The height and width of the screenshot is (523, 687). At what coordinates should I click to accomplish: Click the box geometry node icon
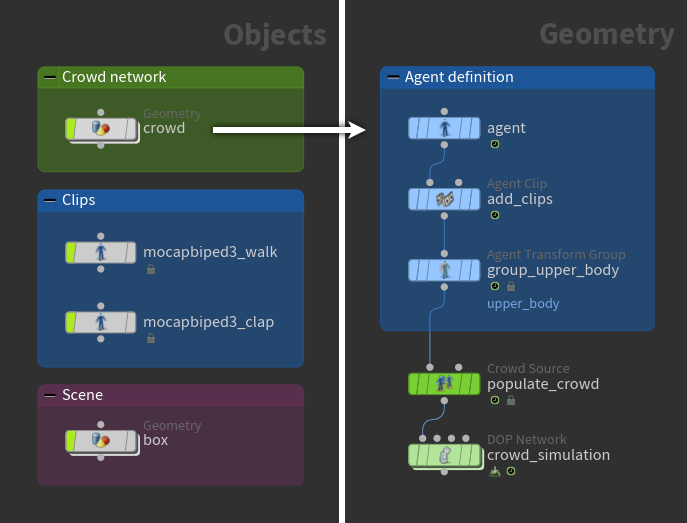100,440
